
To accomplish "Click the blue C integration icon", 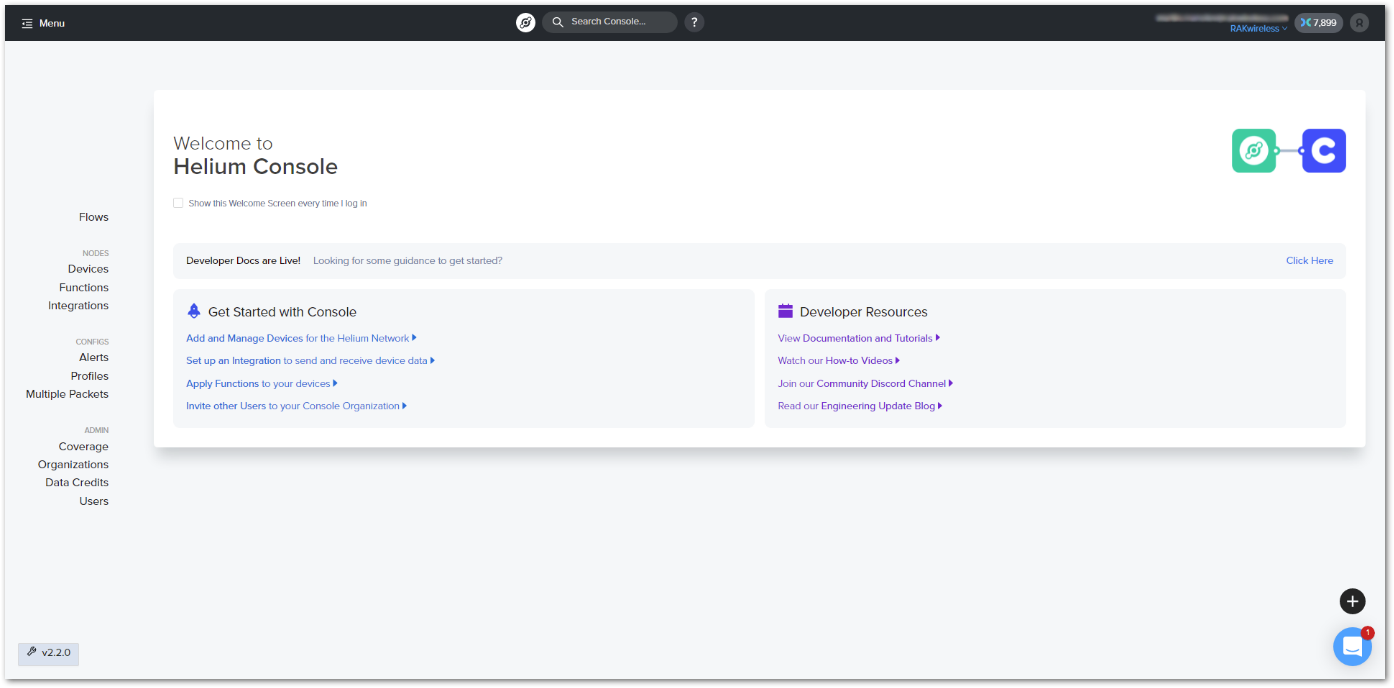I will tap(1323, 151).
